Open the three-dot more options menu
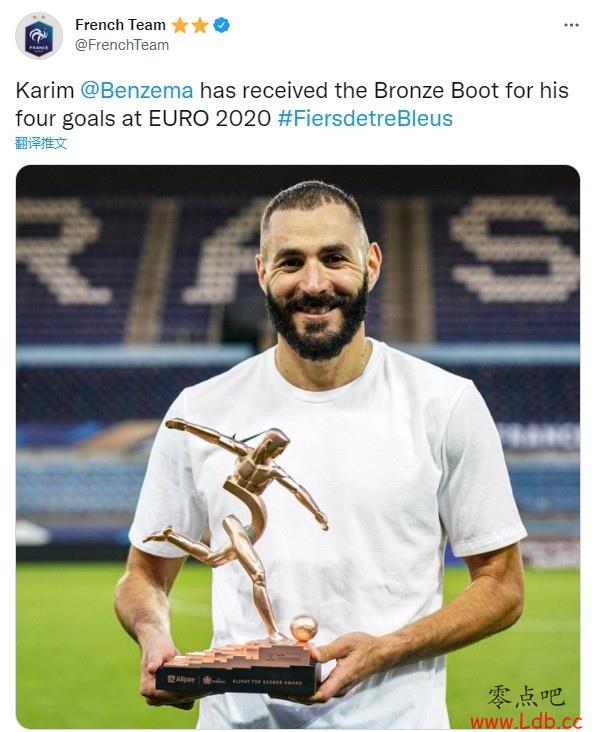 pos(571,25)
